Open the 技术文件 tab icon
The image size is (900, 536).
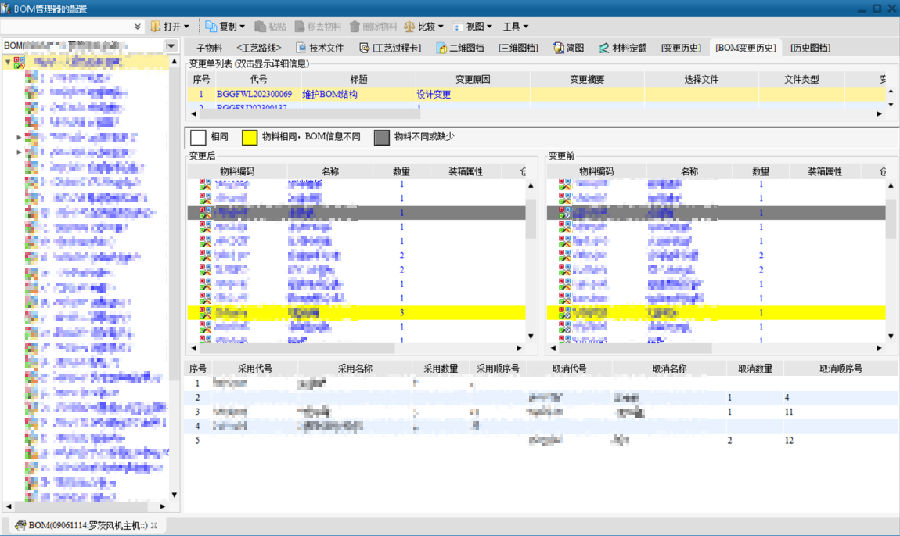click(x=301, y=47)
